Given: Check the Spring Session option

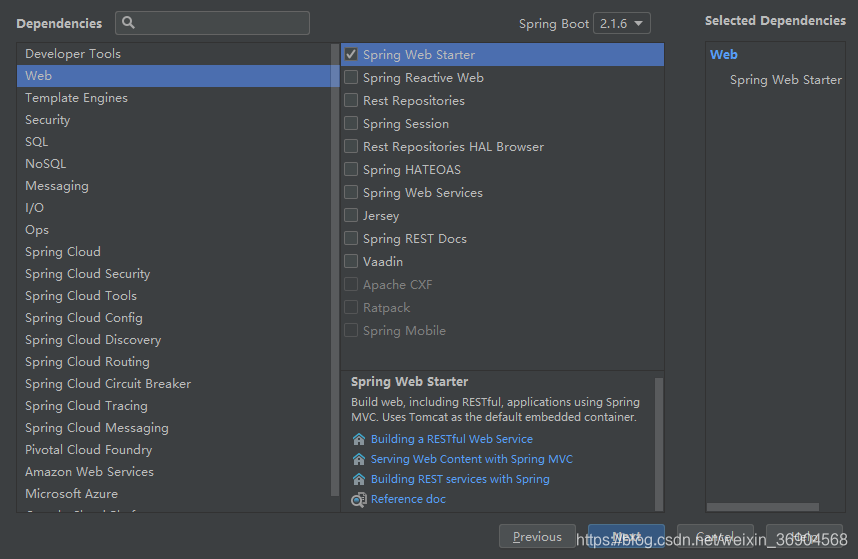Looking at the screenshot, I should pyautogui.click(x=351, y=123).
